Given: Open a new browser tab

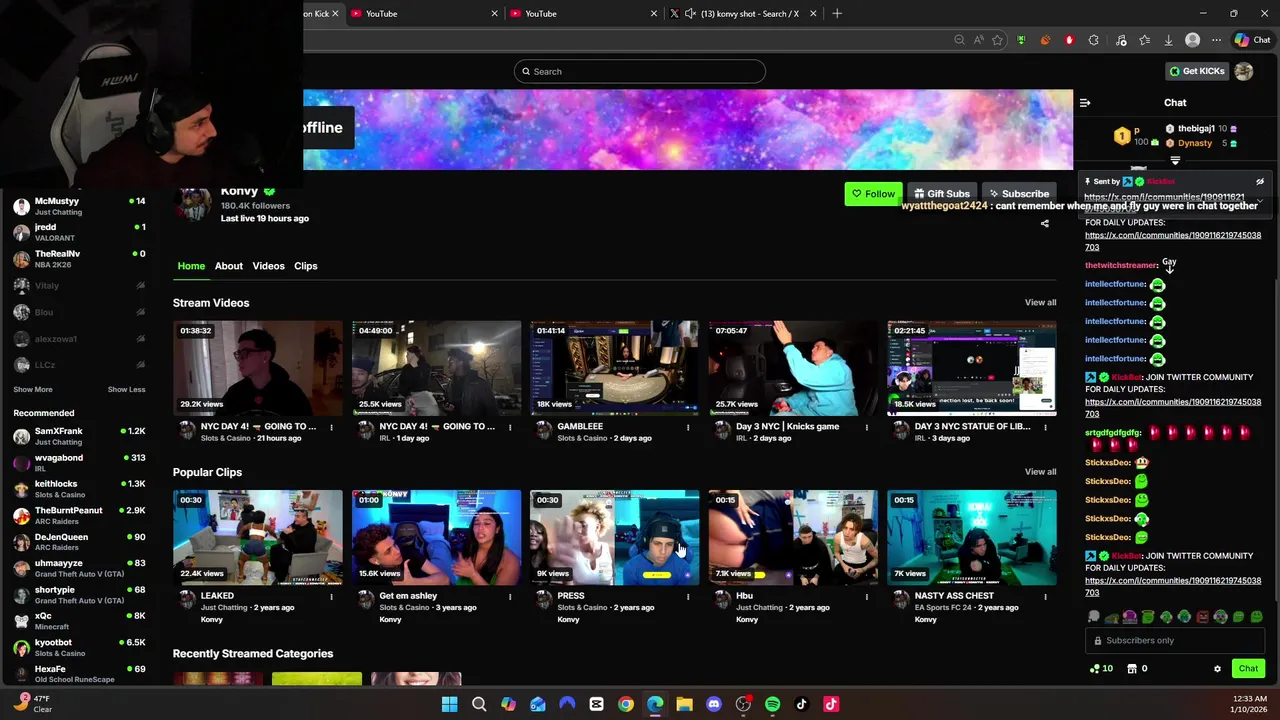Looking at the screenshot, I should tap(837, 13).
